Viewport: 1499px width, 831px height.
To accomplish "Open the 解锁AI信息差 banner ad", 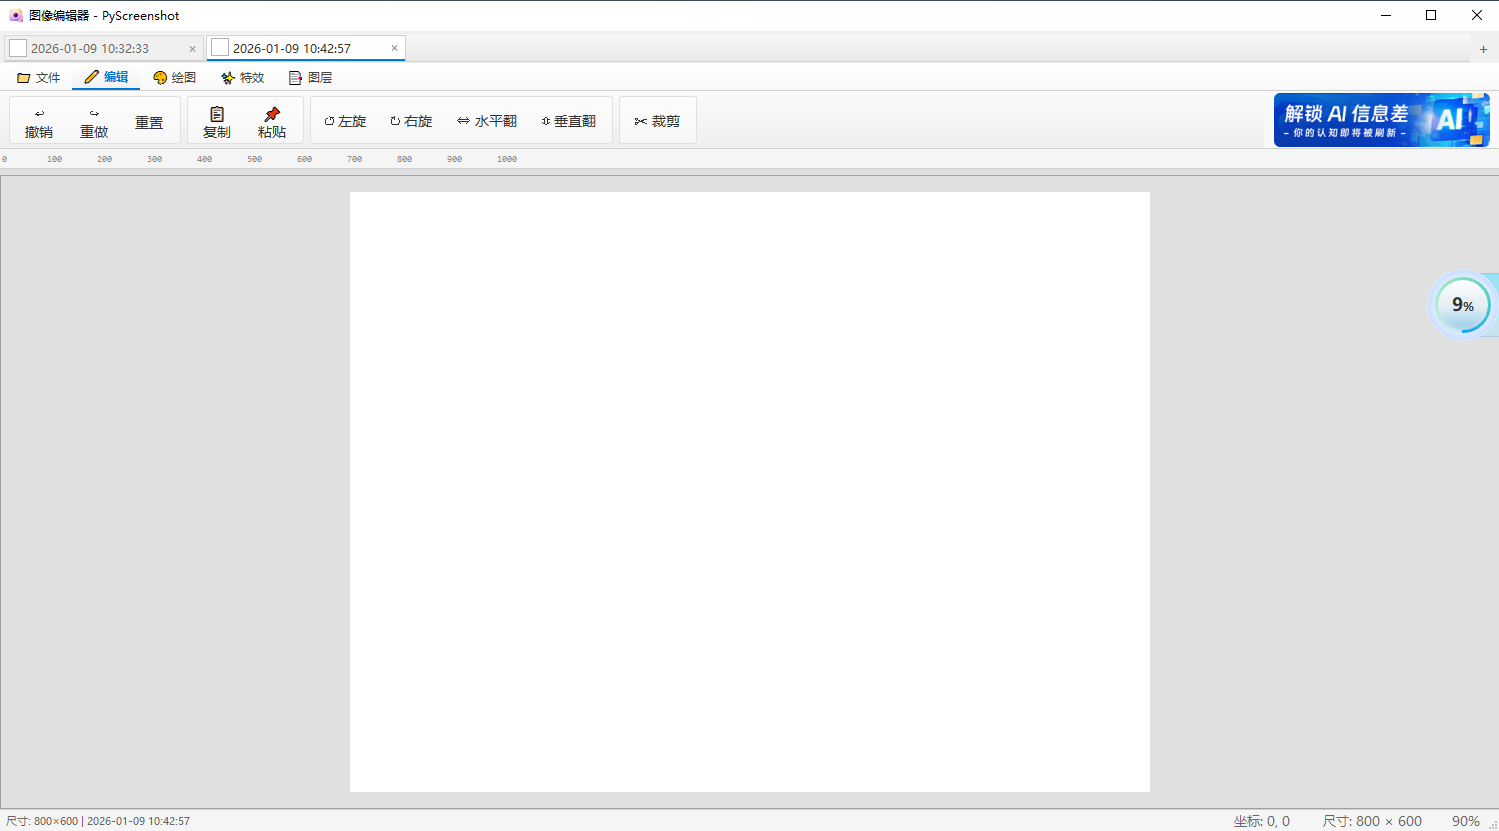I will point(1380,119).
